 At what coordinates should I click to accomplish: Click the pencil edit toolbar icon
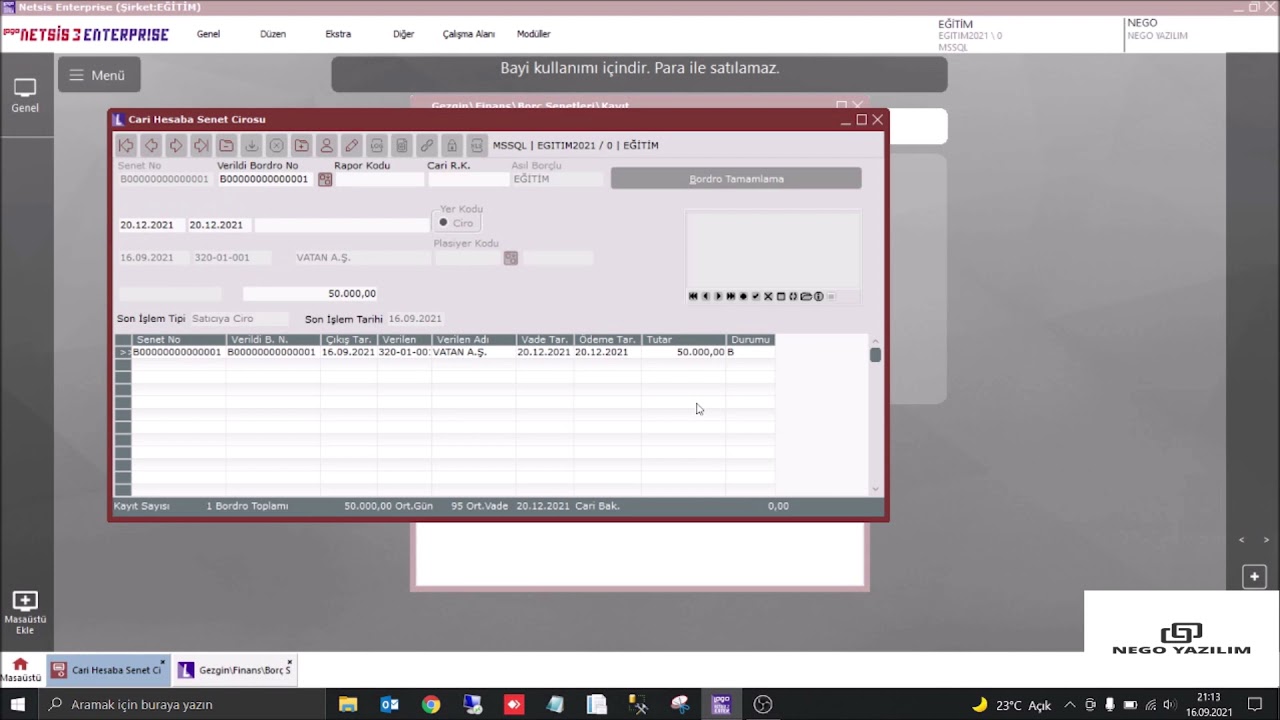click(x=351, y=146)
